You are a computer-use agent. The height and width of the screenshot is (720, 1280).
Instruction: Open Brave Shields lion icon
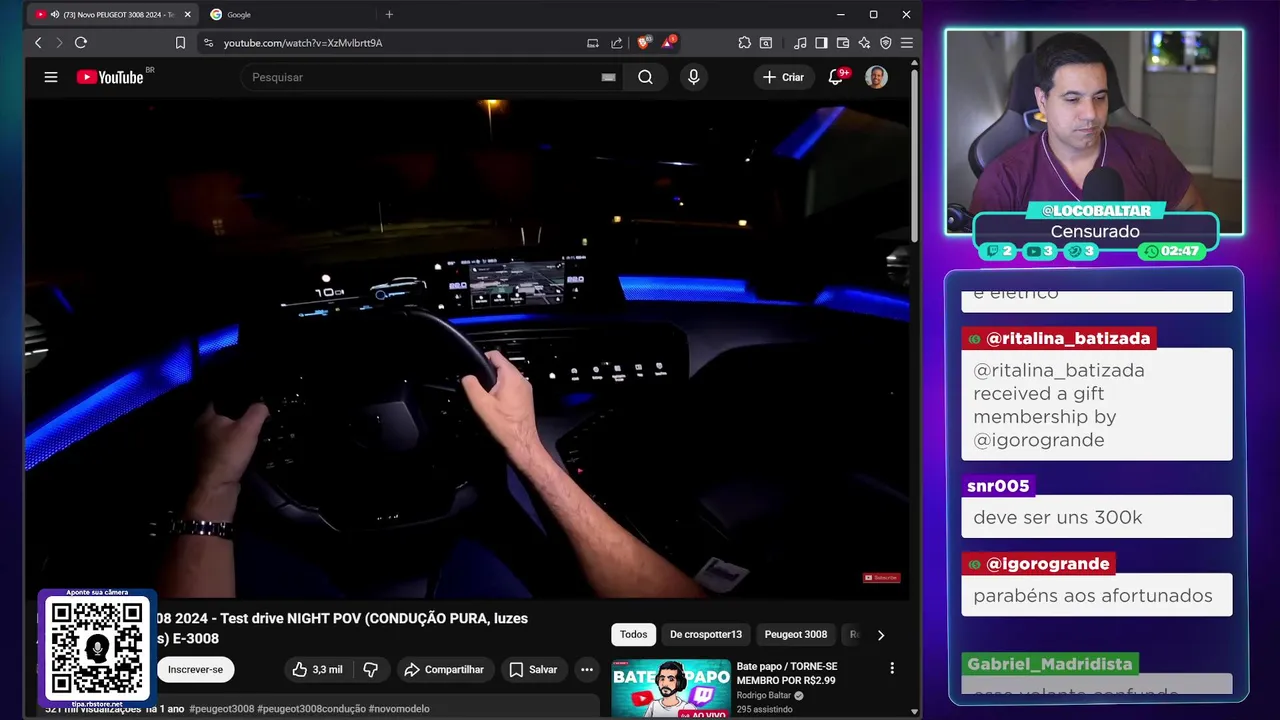644,43
